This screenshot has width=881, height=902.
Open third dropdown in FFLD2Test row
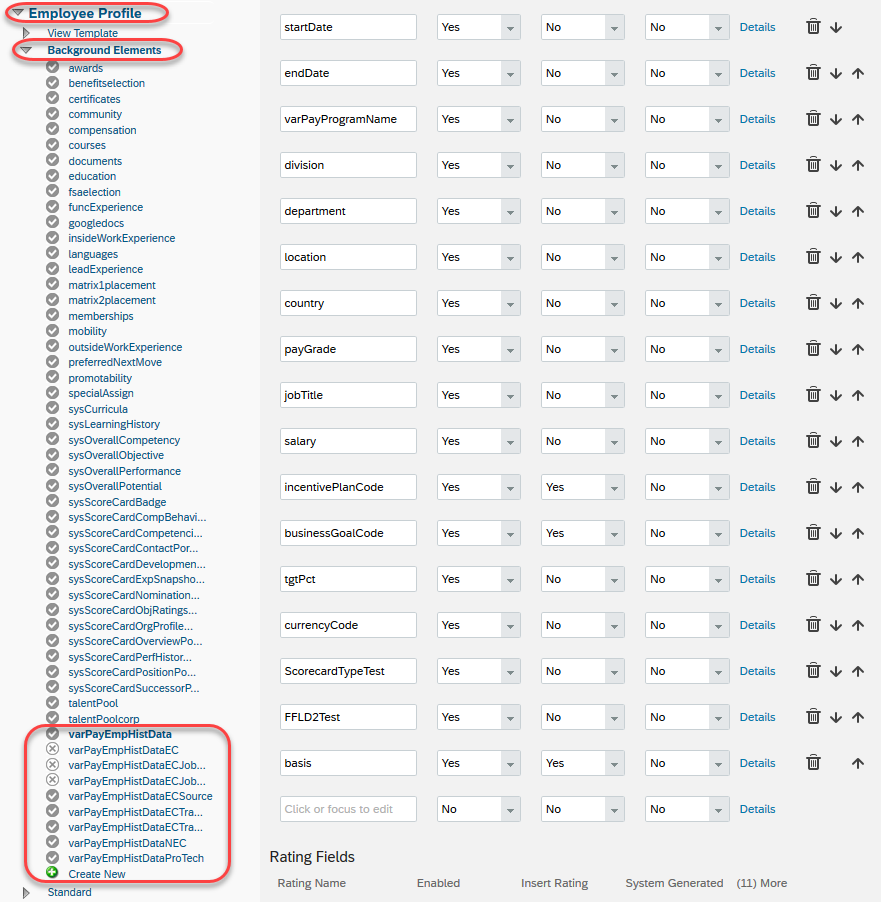coord(687,717)
